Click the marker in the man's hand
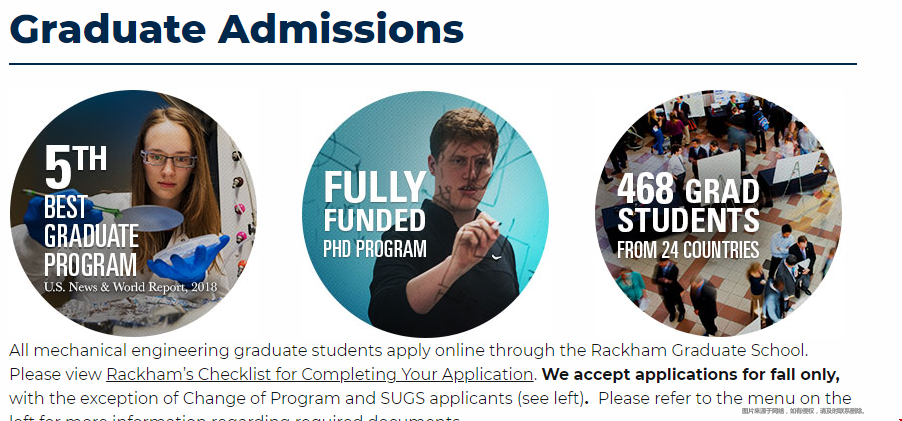This screenshot has width=902, height=421. click(492, 225)
